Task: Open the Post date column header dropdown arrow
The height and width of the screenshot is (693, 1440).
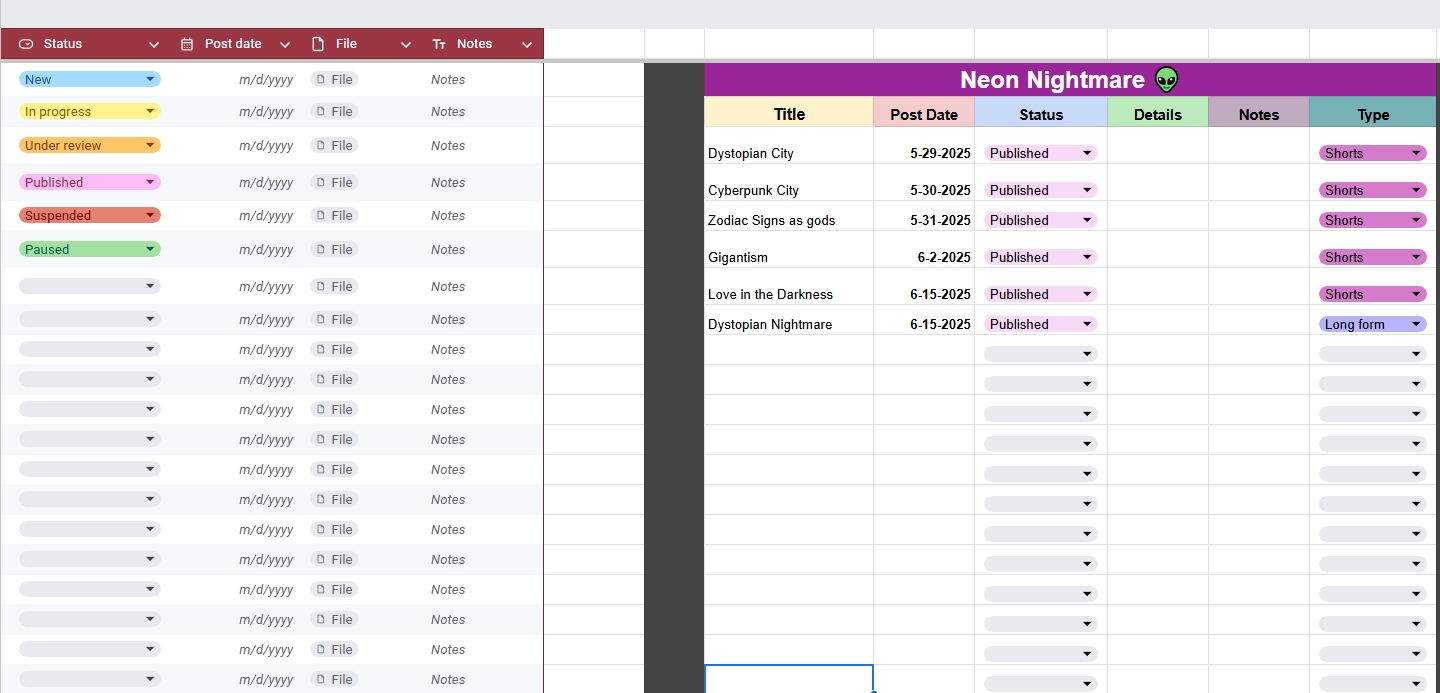Action: tap(285, 45)
